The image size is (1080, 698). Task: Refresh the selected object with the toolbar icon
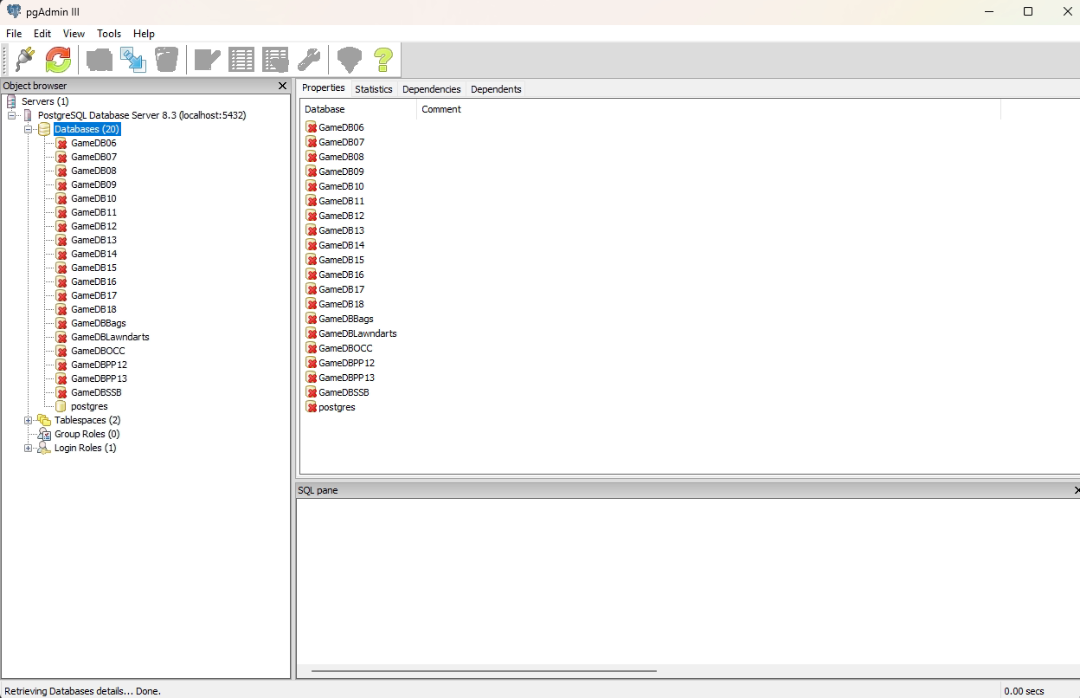59,60
